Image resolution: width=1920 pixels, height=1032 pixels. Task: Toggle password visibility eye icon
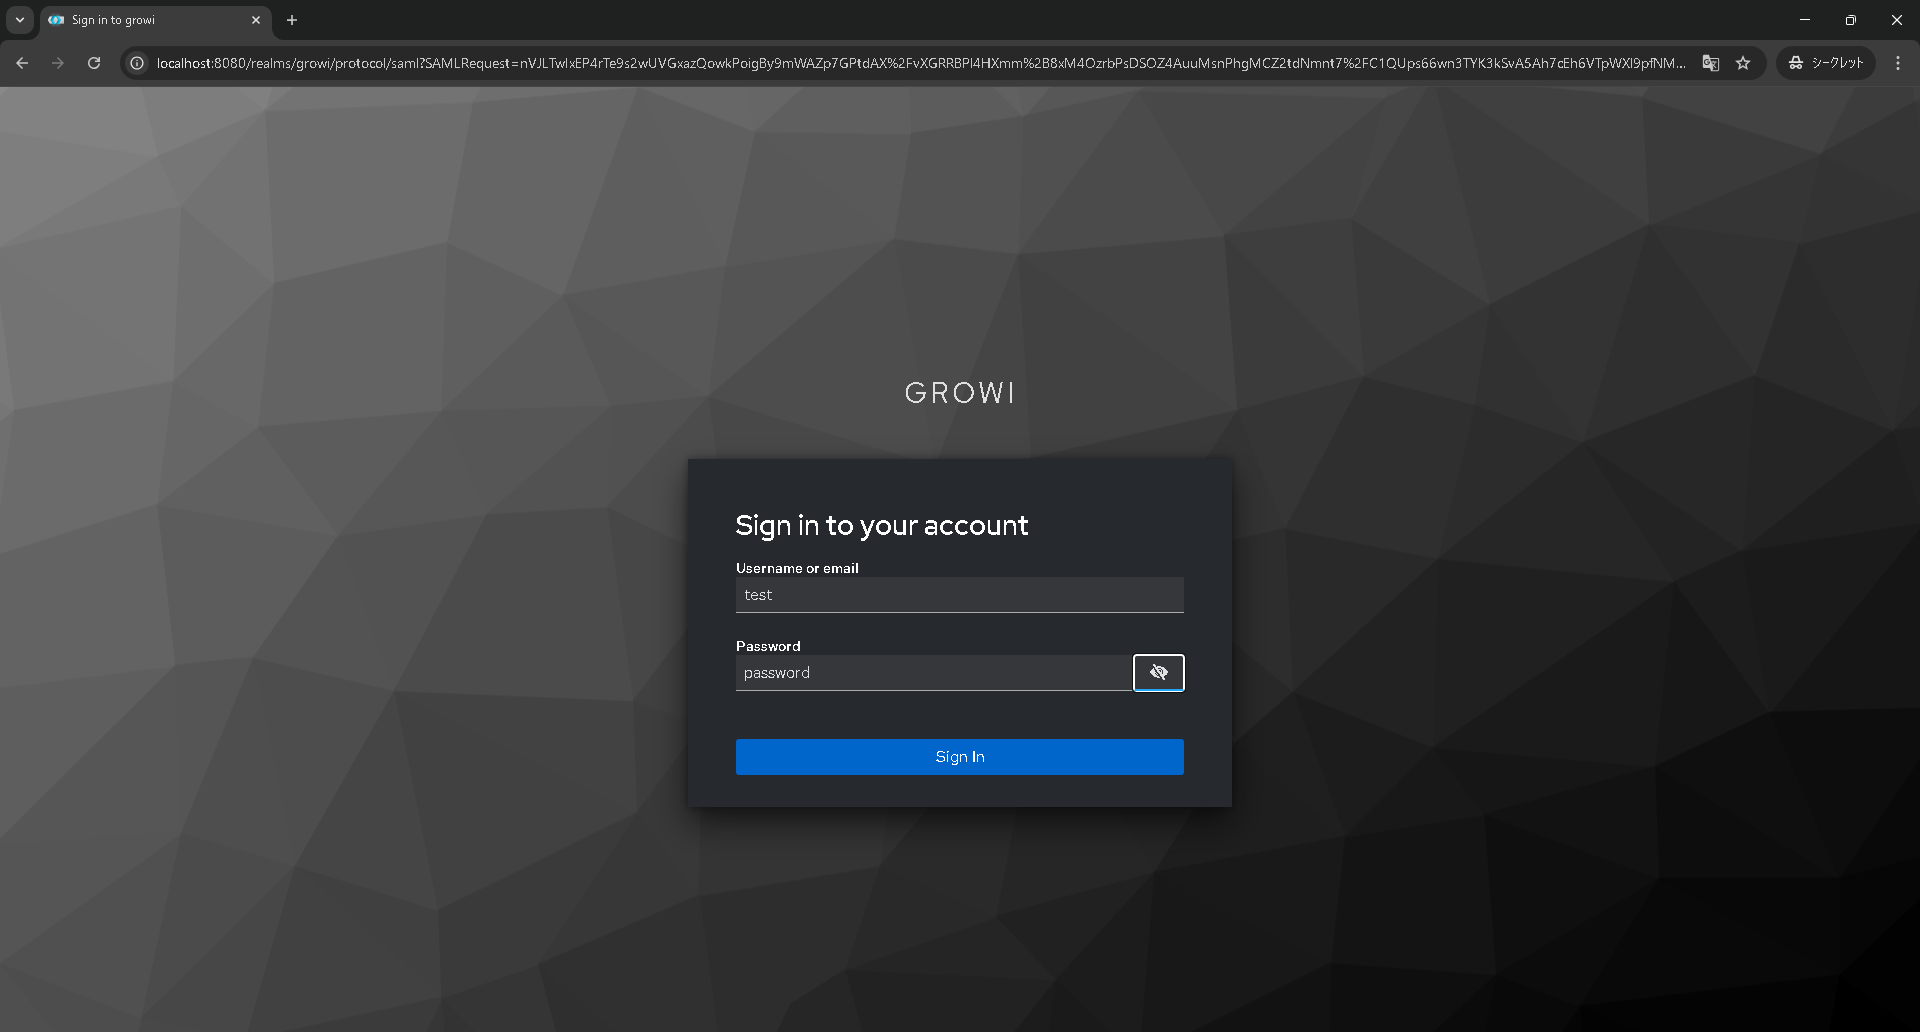pos(1158,673)
